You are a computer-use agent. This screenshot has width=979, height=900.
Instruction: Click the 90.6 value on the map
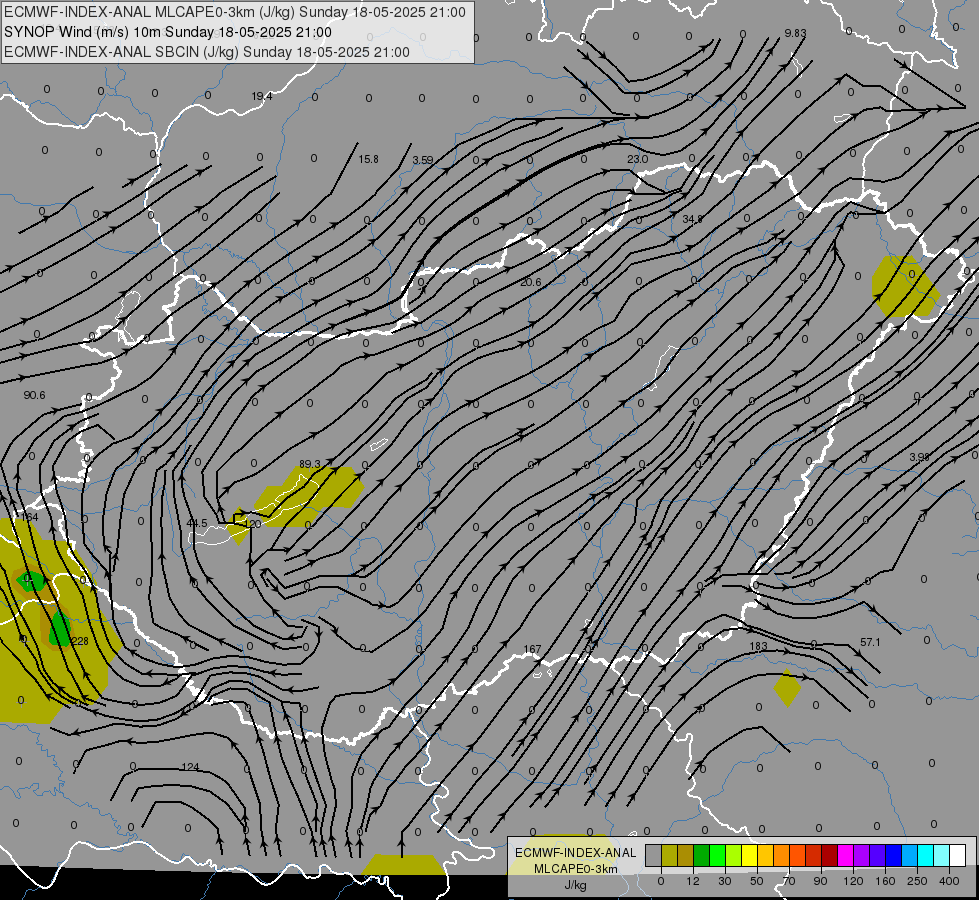coord(34,395)
